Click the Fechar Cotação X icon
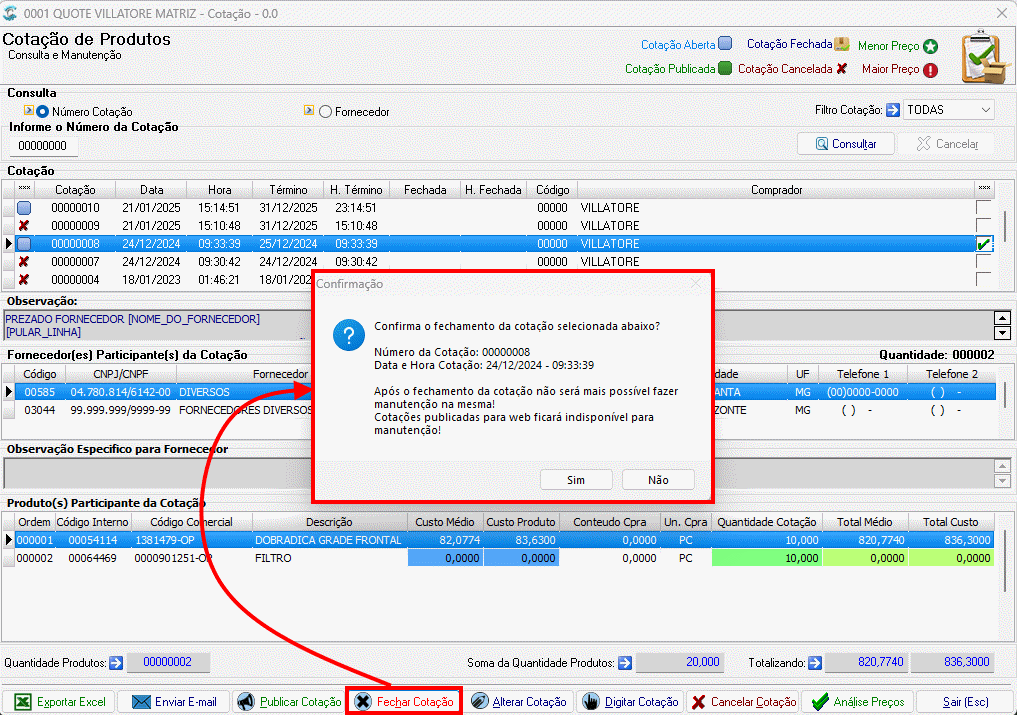Image resolution: width=1017 pixels, height=715 pixels. tap(363, 702)
